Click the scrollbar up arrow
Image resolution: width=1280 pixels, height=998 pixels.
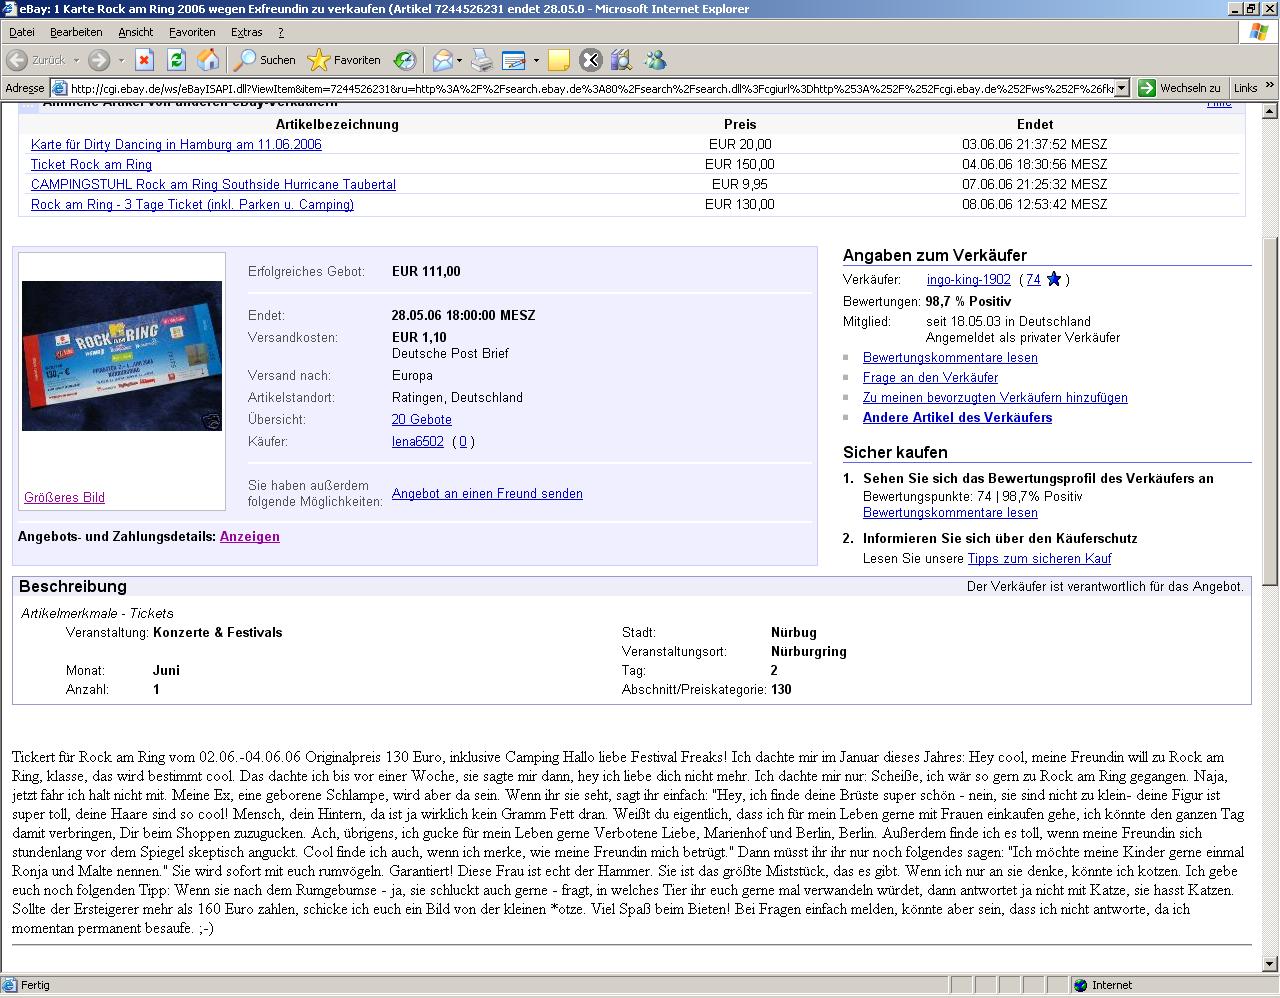pyautogui.click(x=1270, y=110)
